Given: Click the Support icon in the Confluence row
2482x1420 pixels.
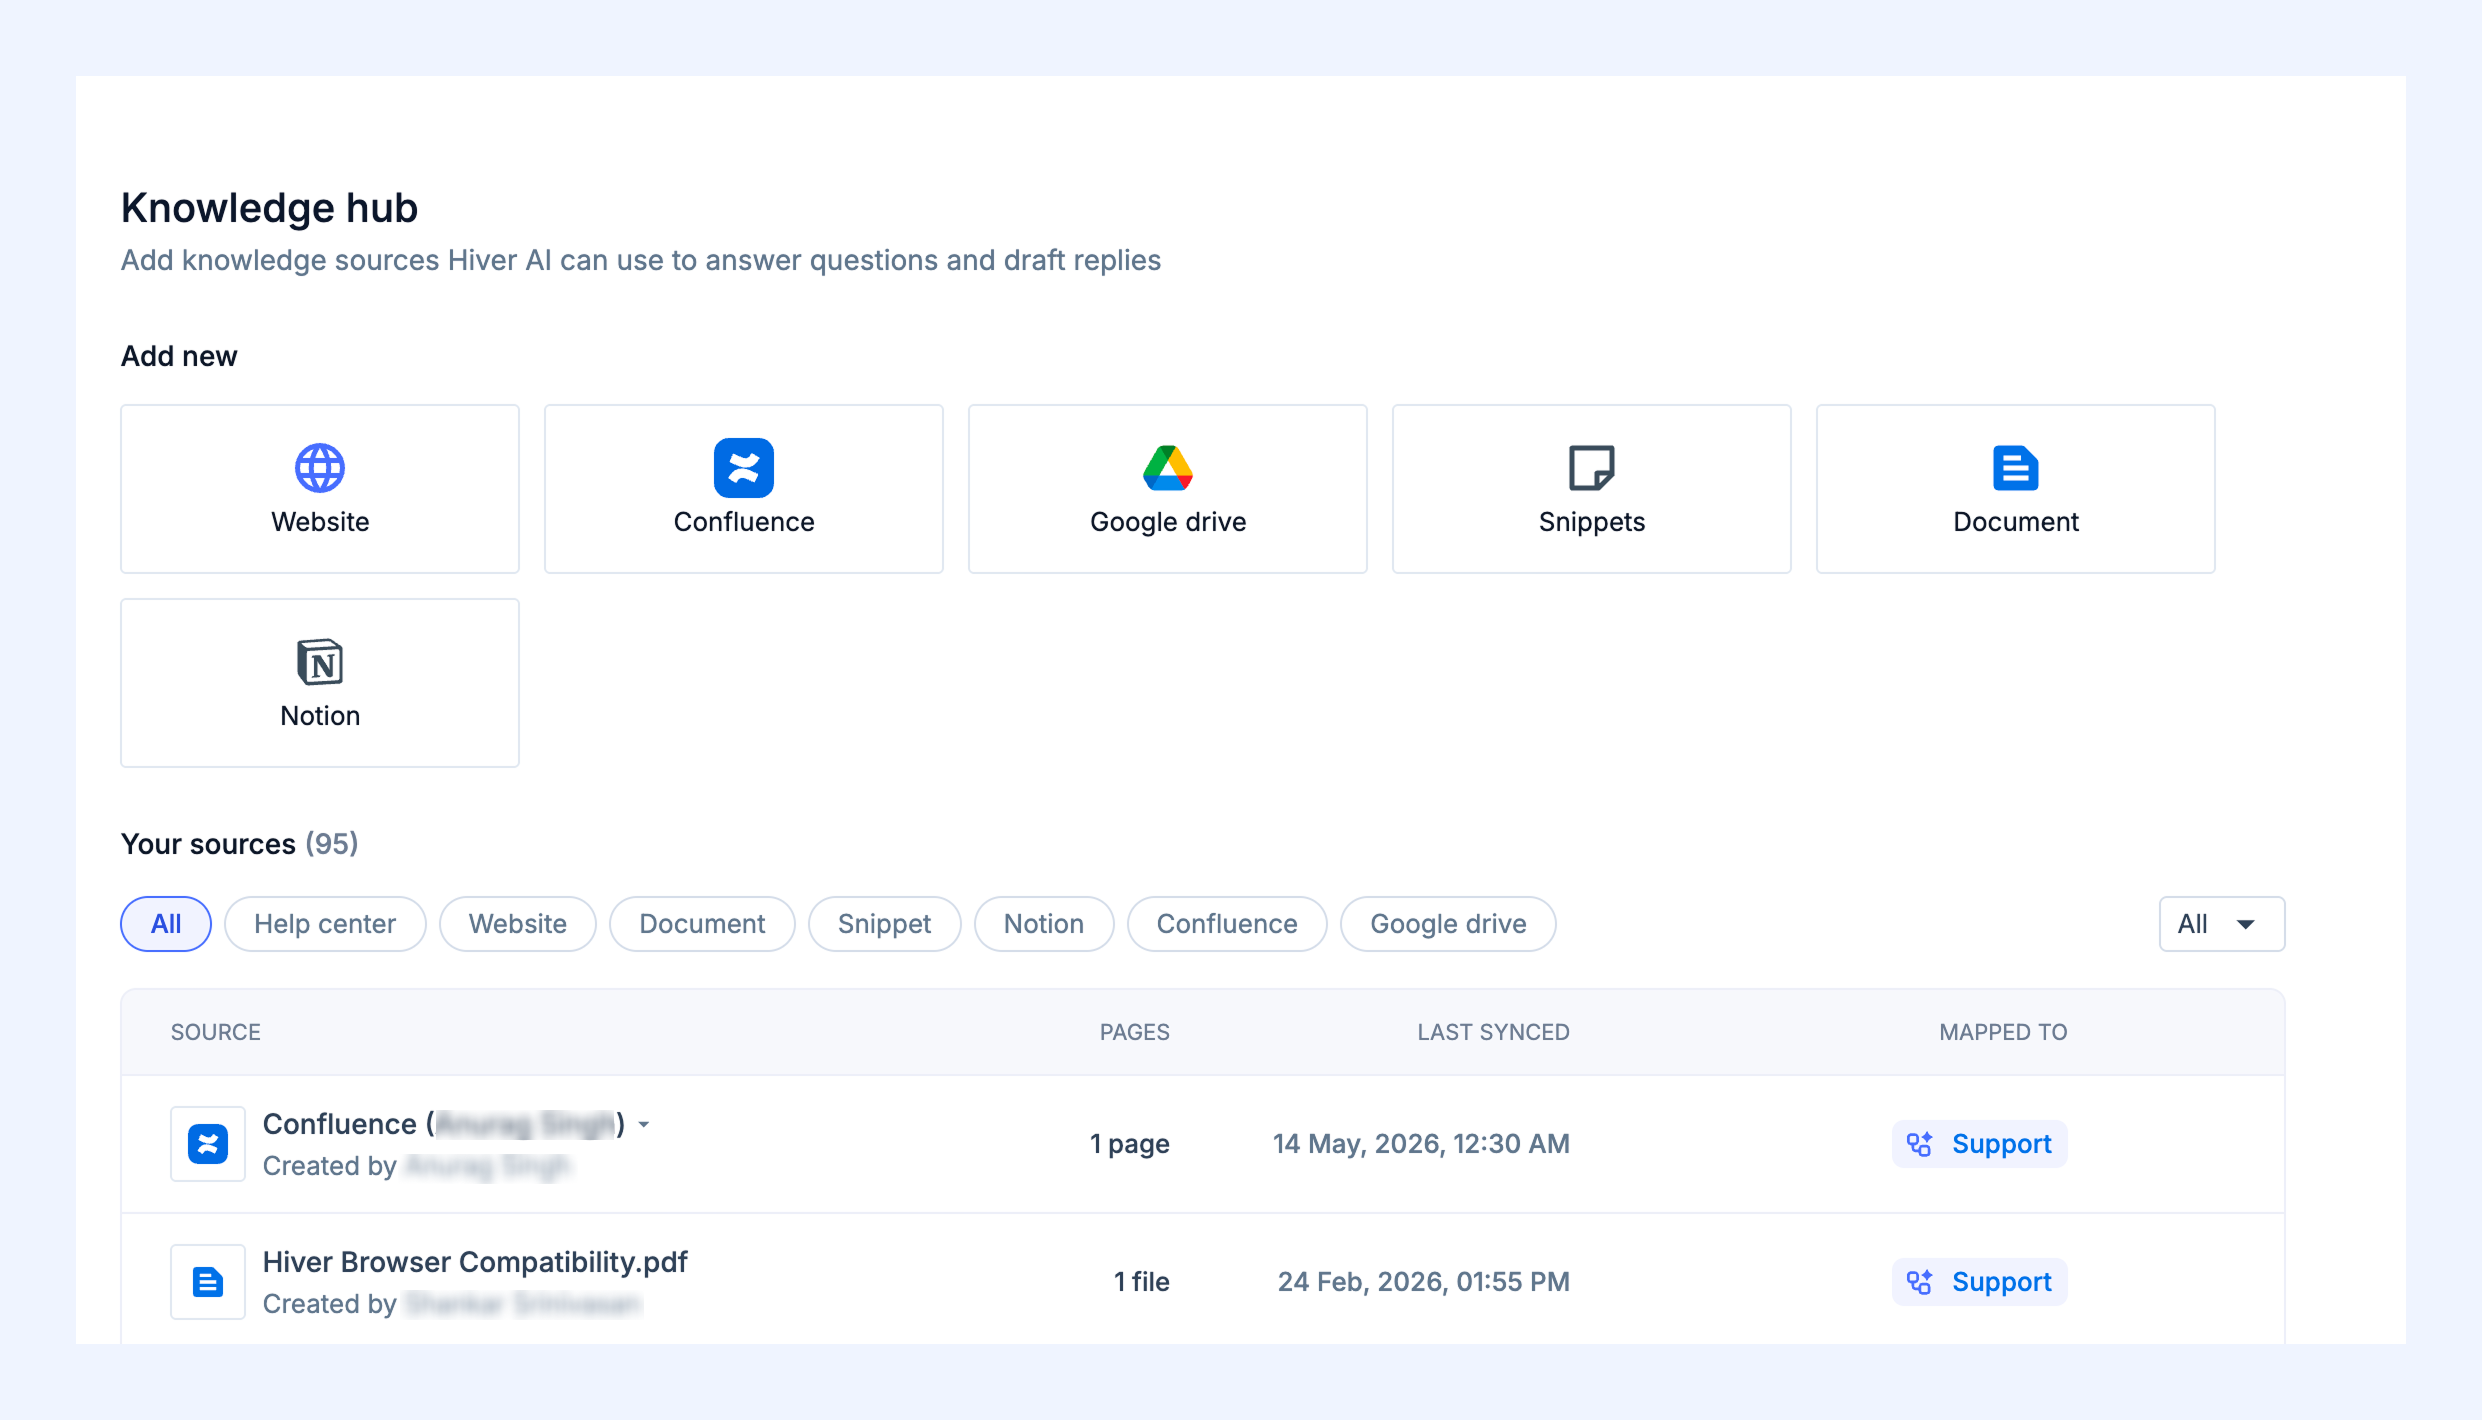Looking at the screenshot, I should click(1920, 1144).
